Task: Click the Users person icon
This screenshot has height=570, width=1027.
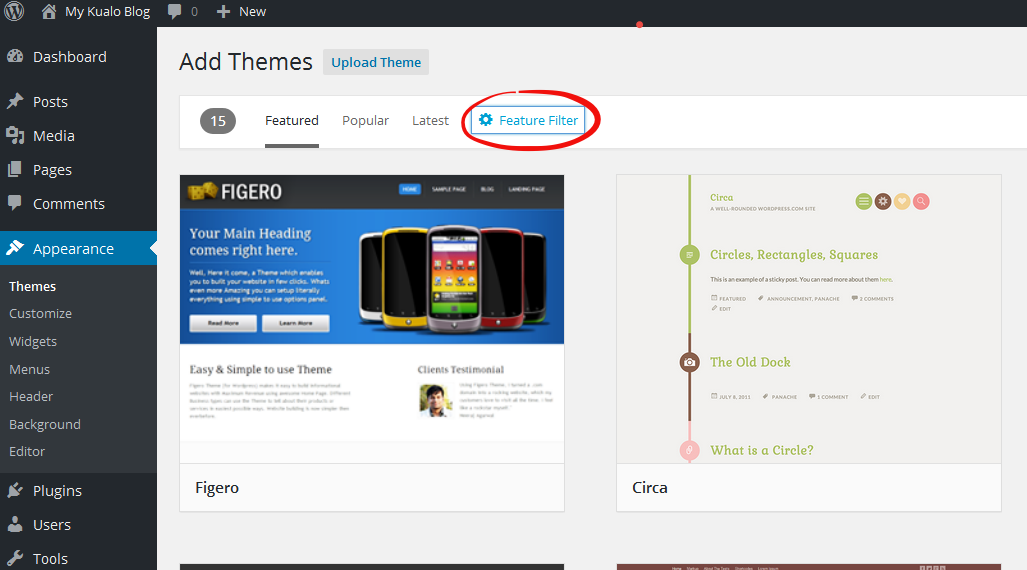Action: (x=15, y=524)
